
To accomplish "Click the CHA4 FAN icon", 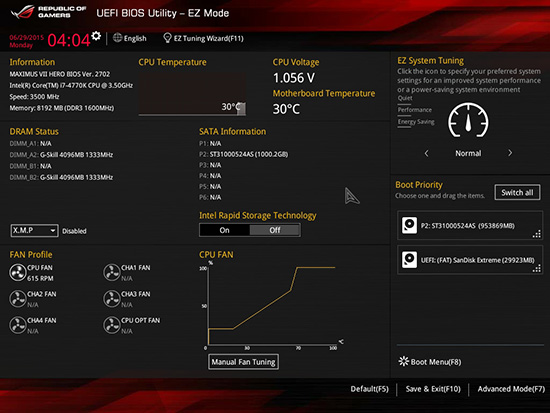I will pyautogui.click(x=18, y=325).
